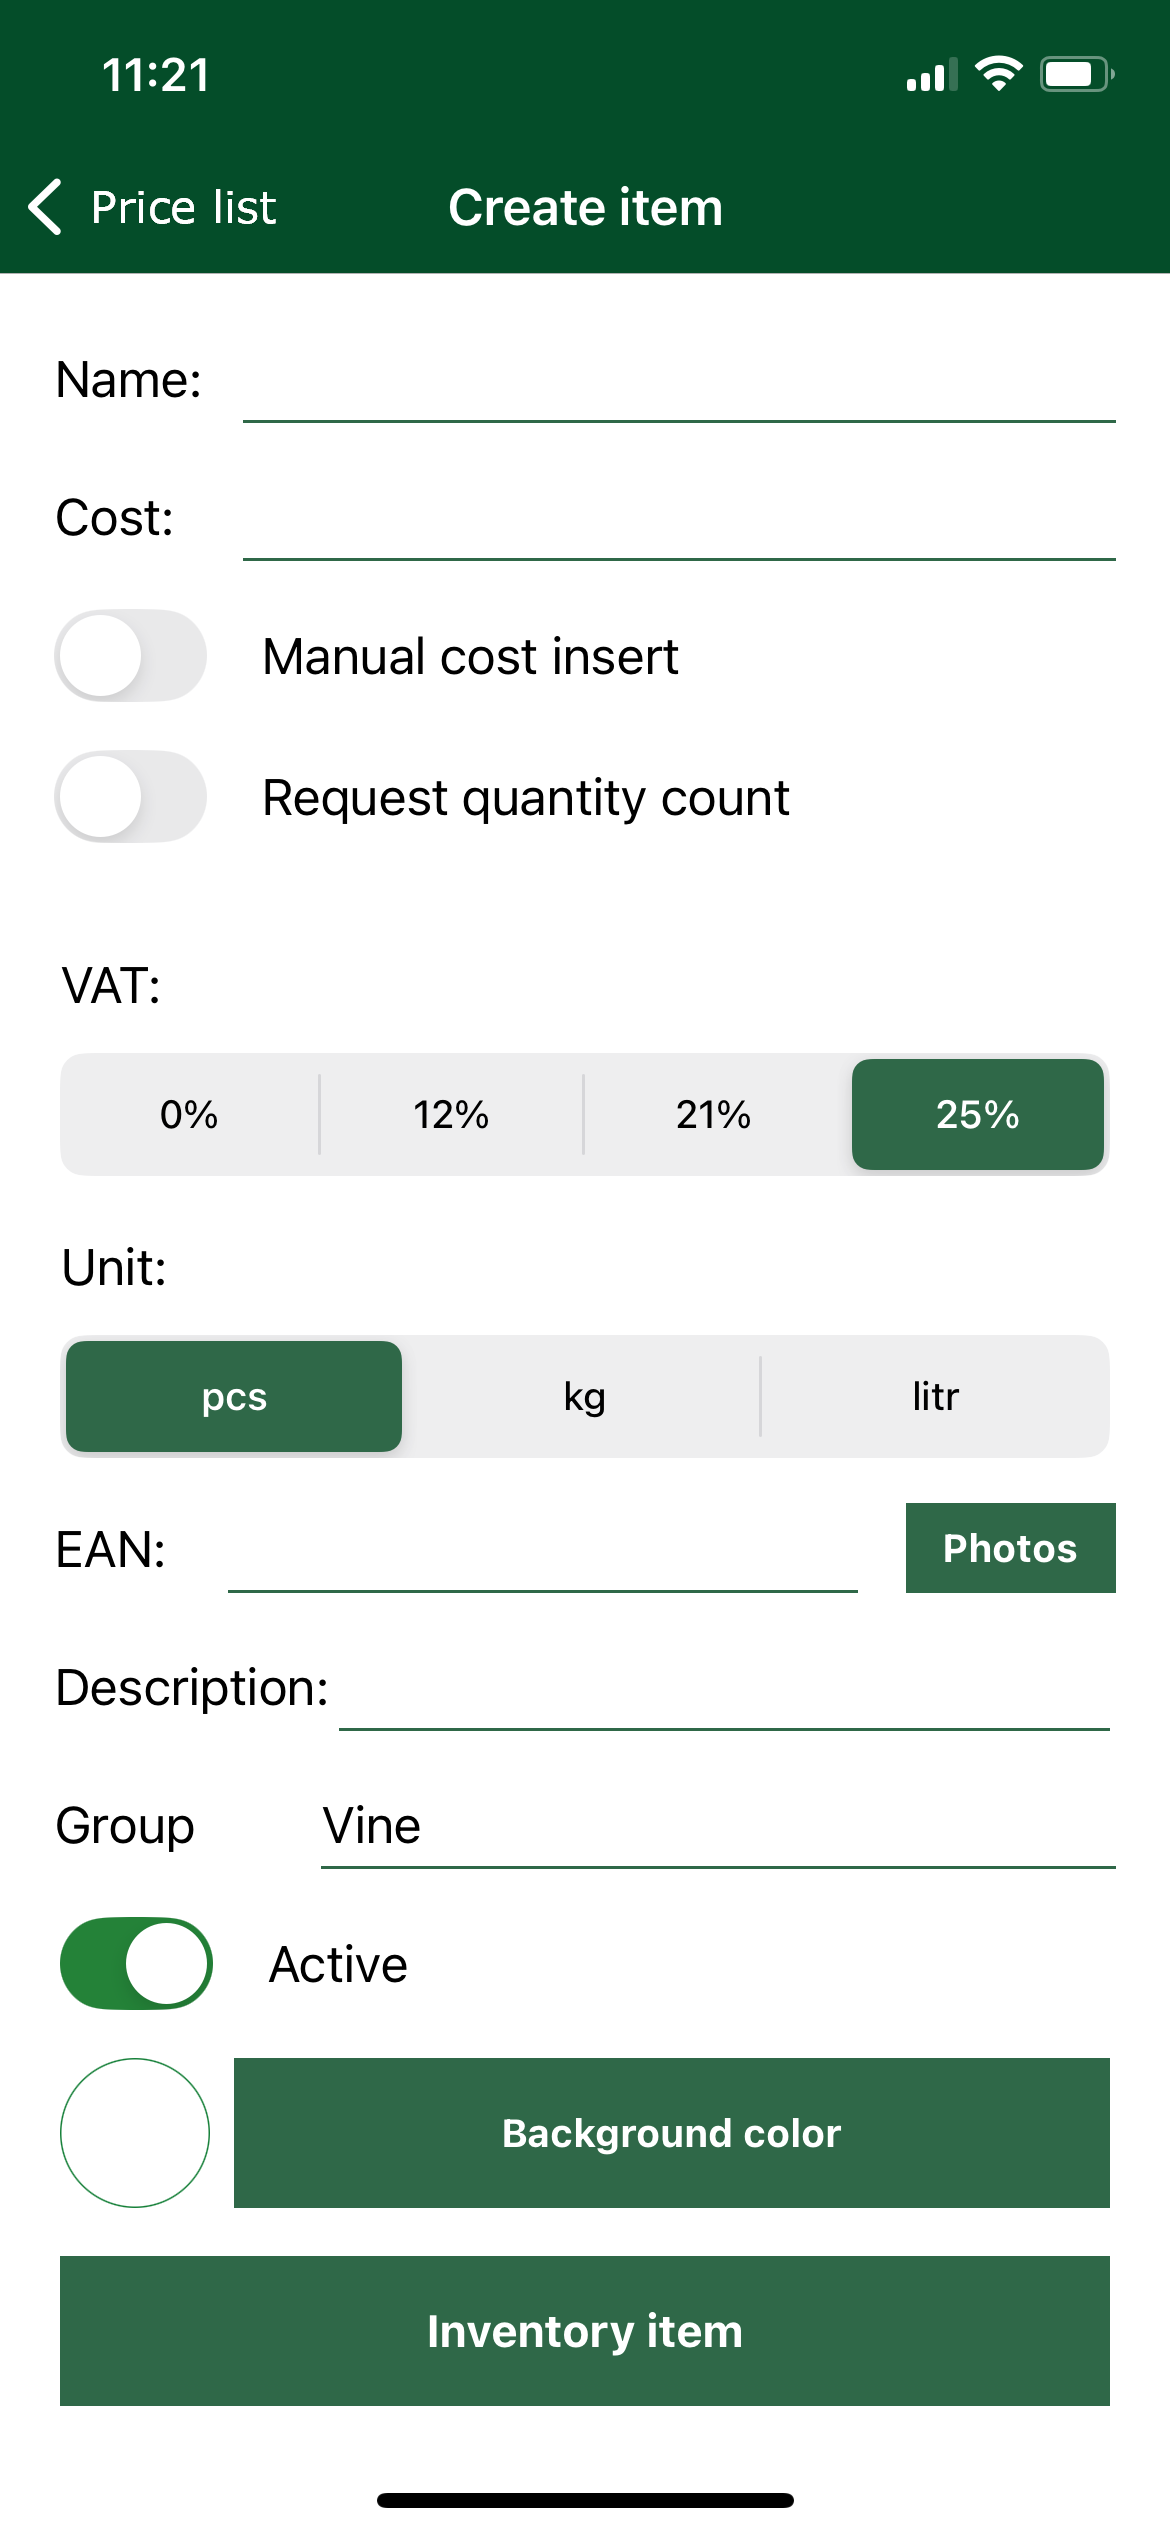Open the Group selector showing Vine
The image size is (1170, 2532).
716,1827
